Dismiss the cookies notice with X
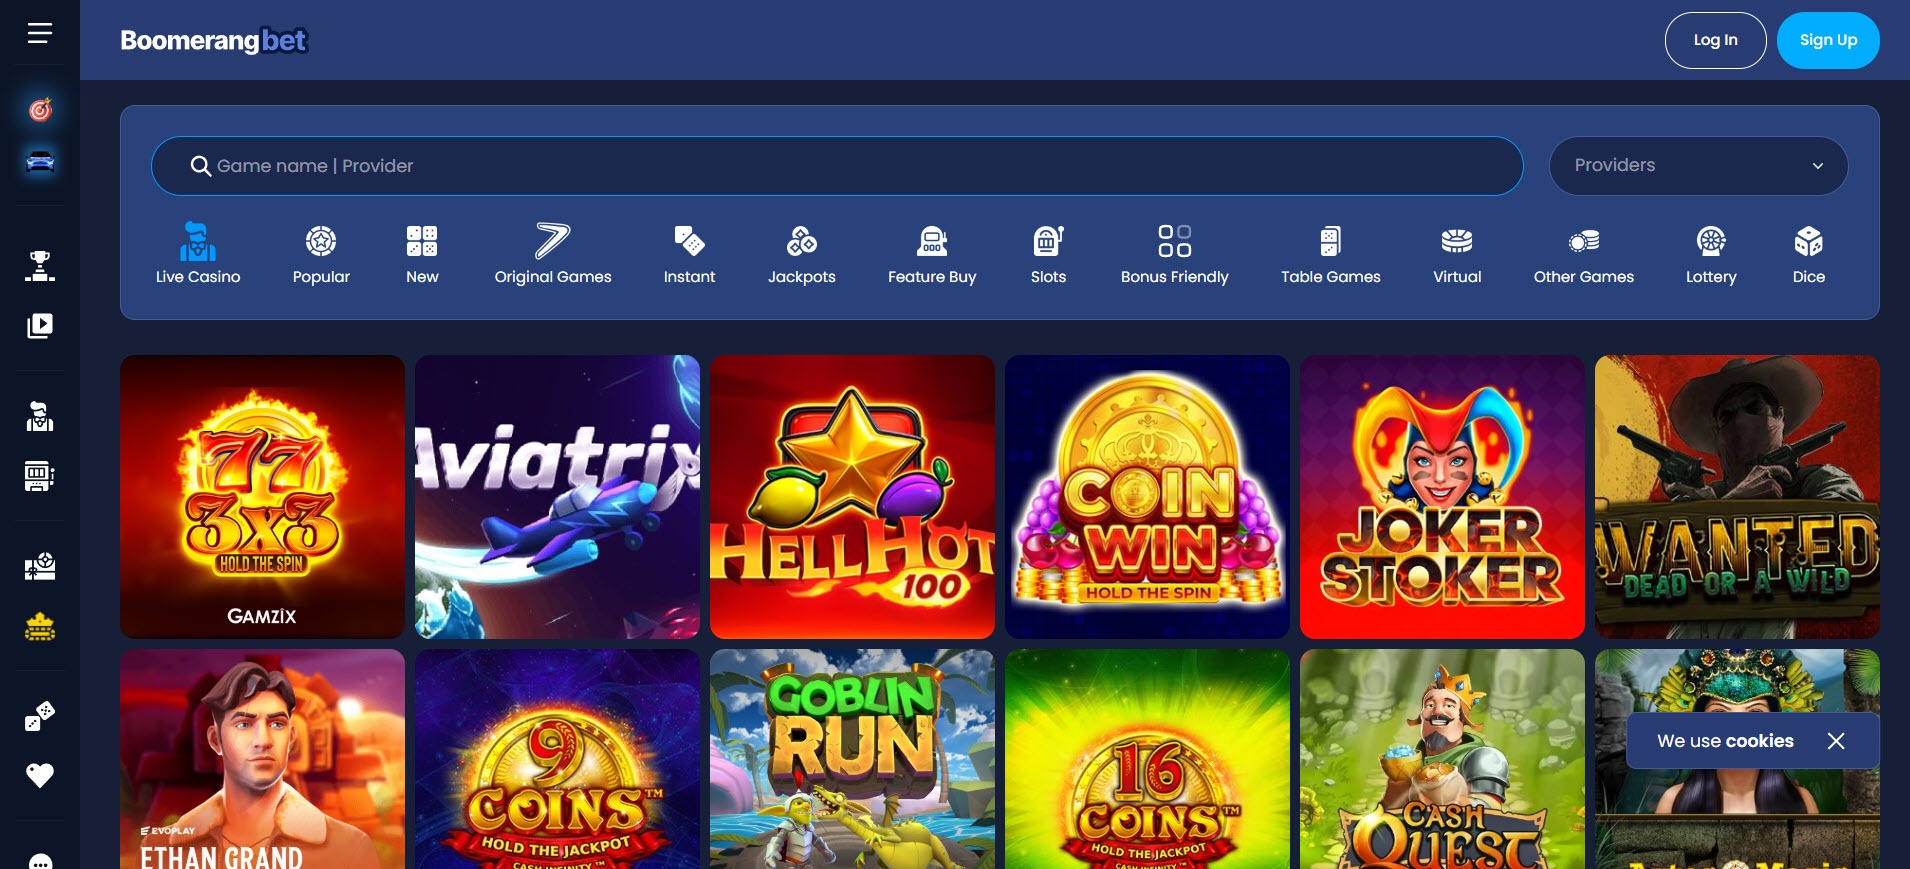The image size is (1910, 869). 1836,741
